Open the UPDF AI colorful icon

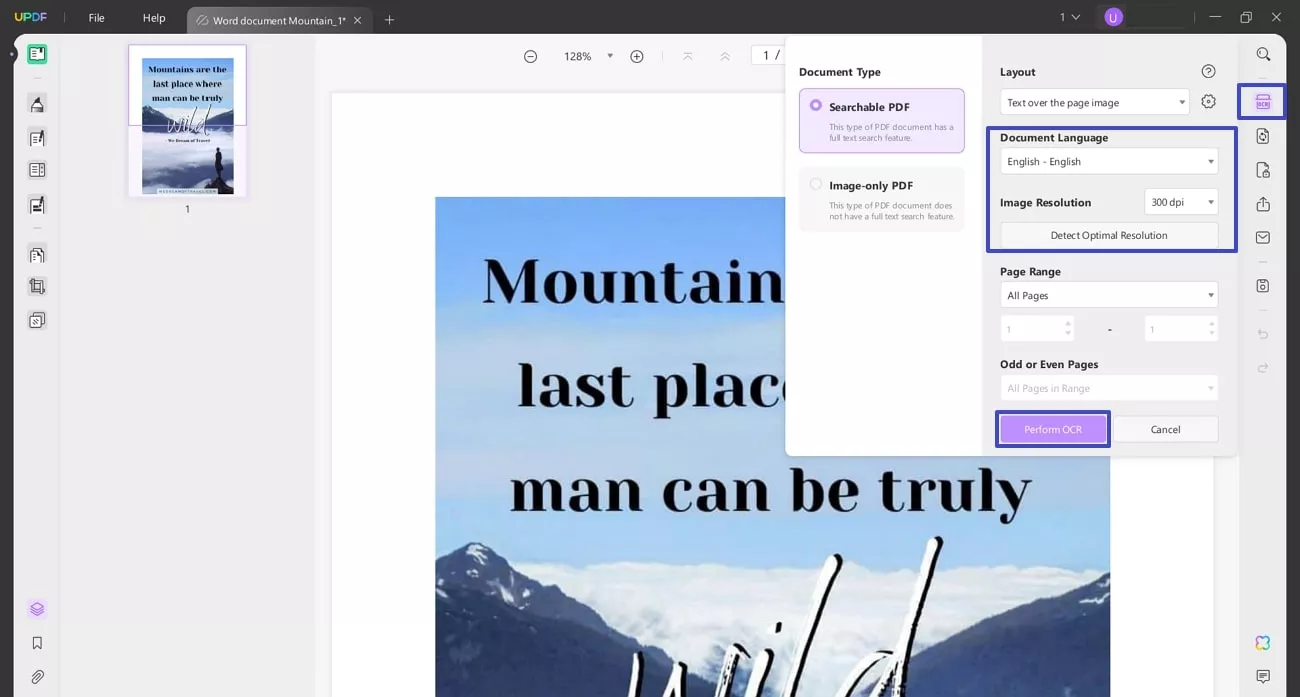point(1263,643)
